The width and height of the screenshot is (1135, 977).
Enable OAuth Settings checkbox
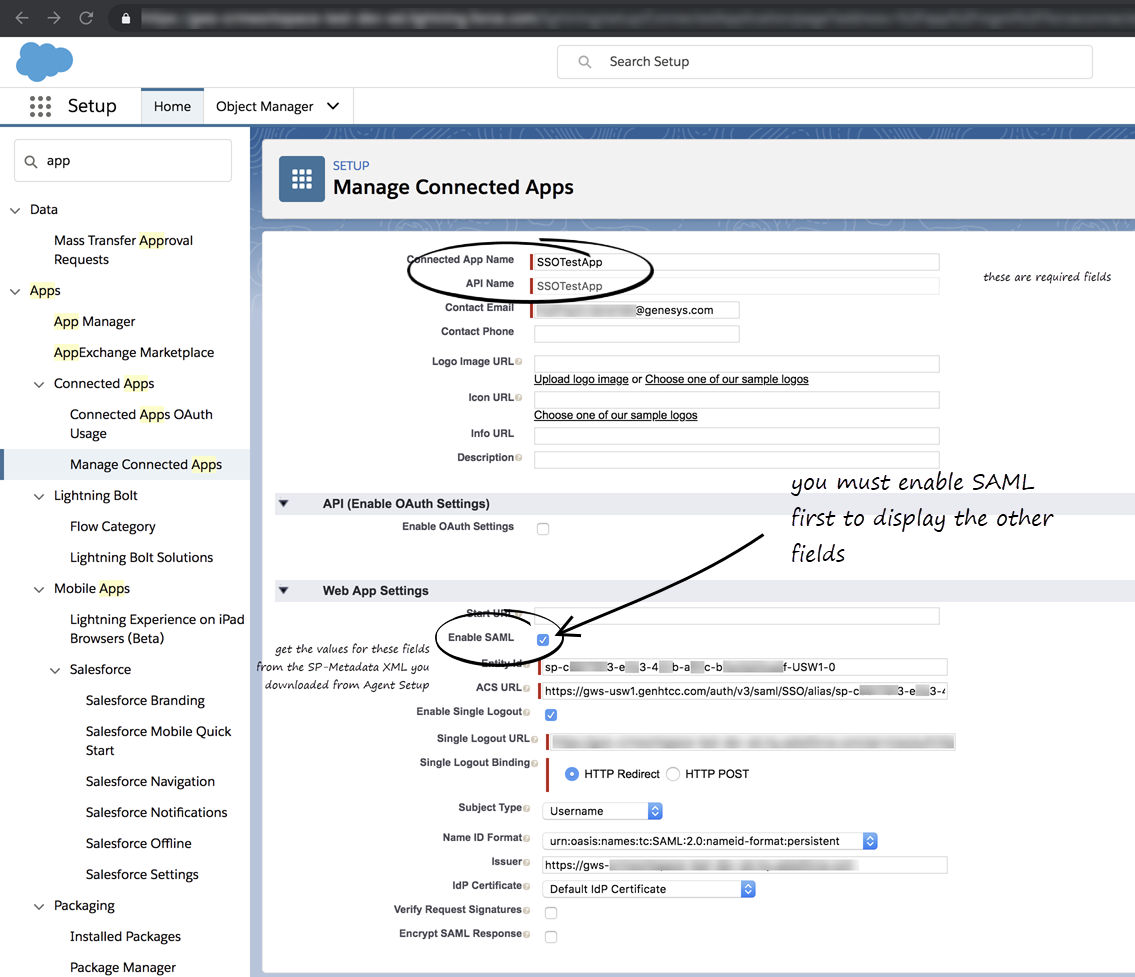point(543,529)
